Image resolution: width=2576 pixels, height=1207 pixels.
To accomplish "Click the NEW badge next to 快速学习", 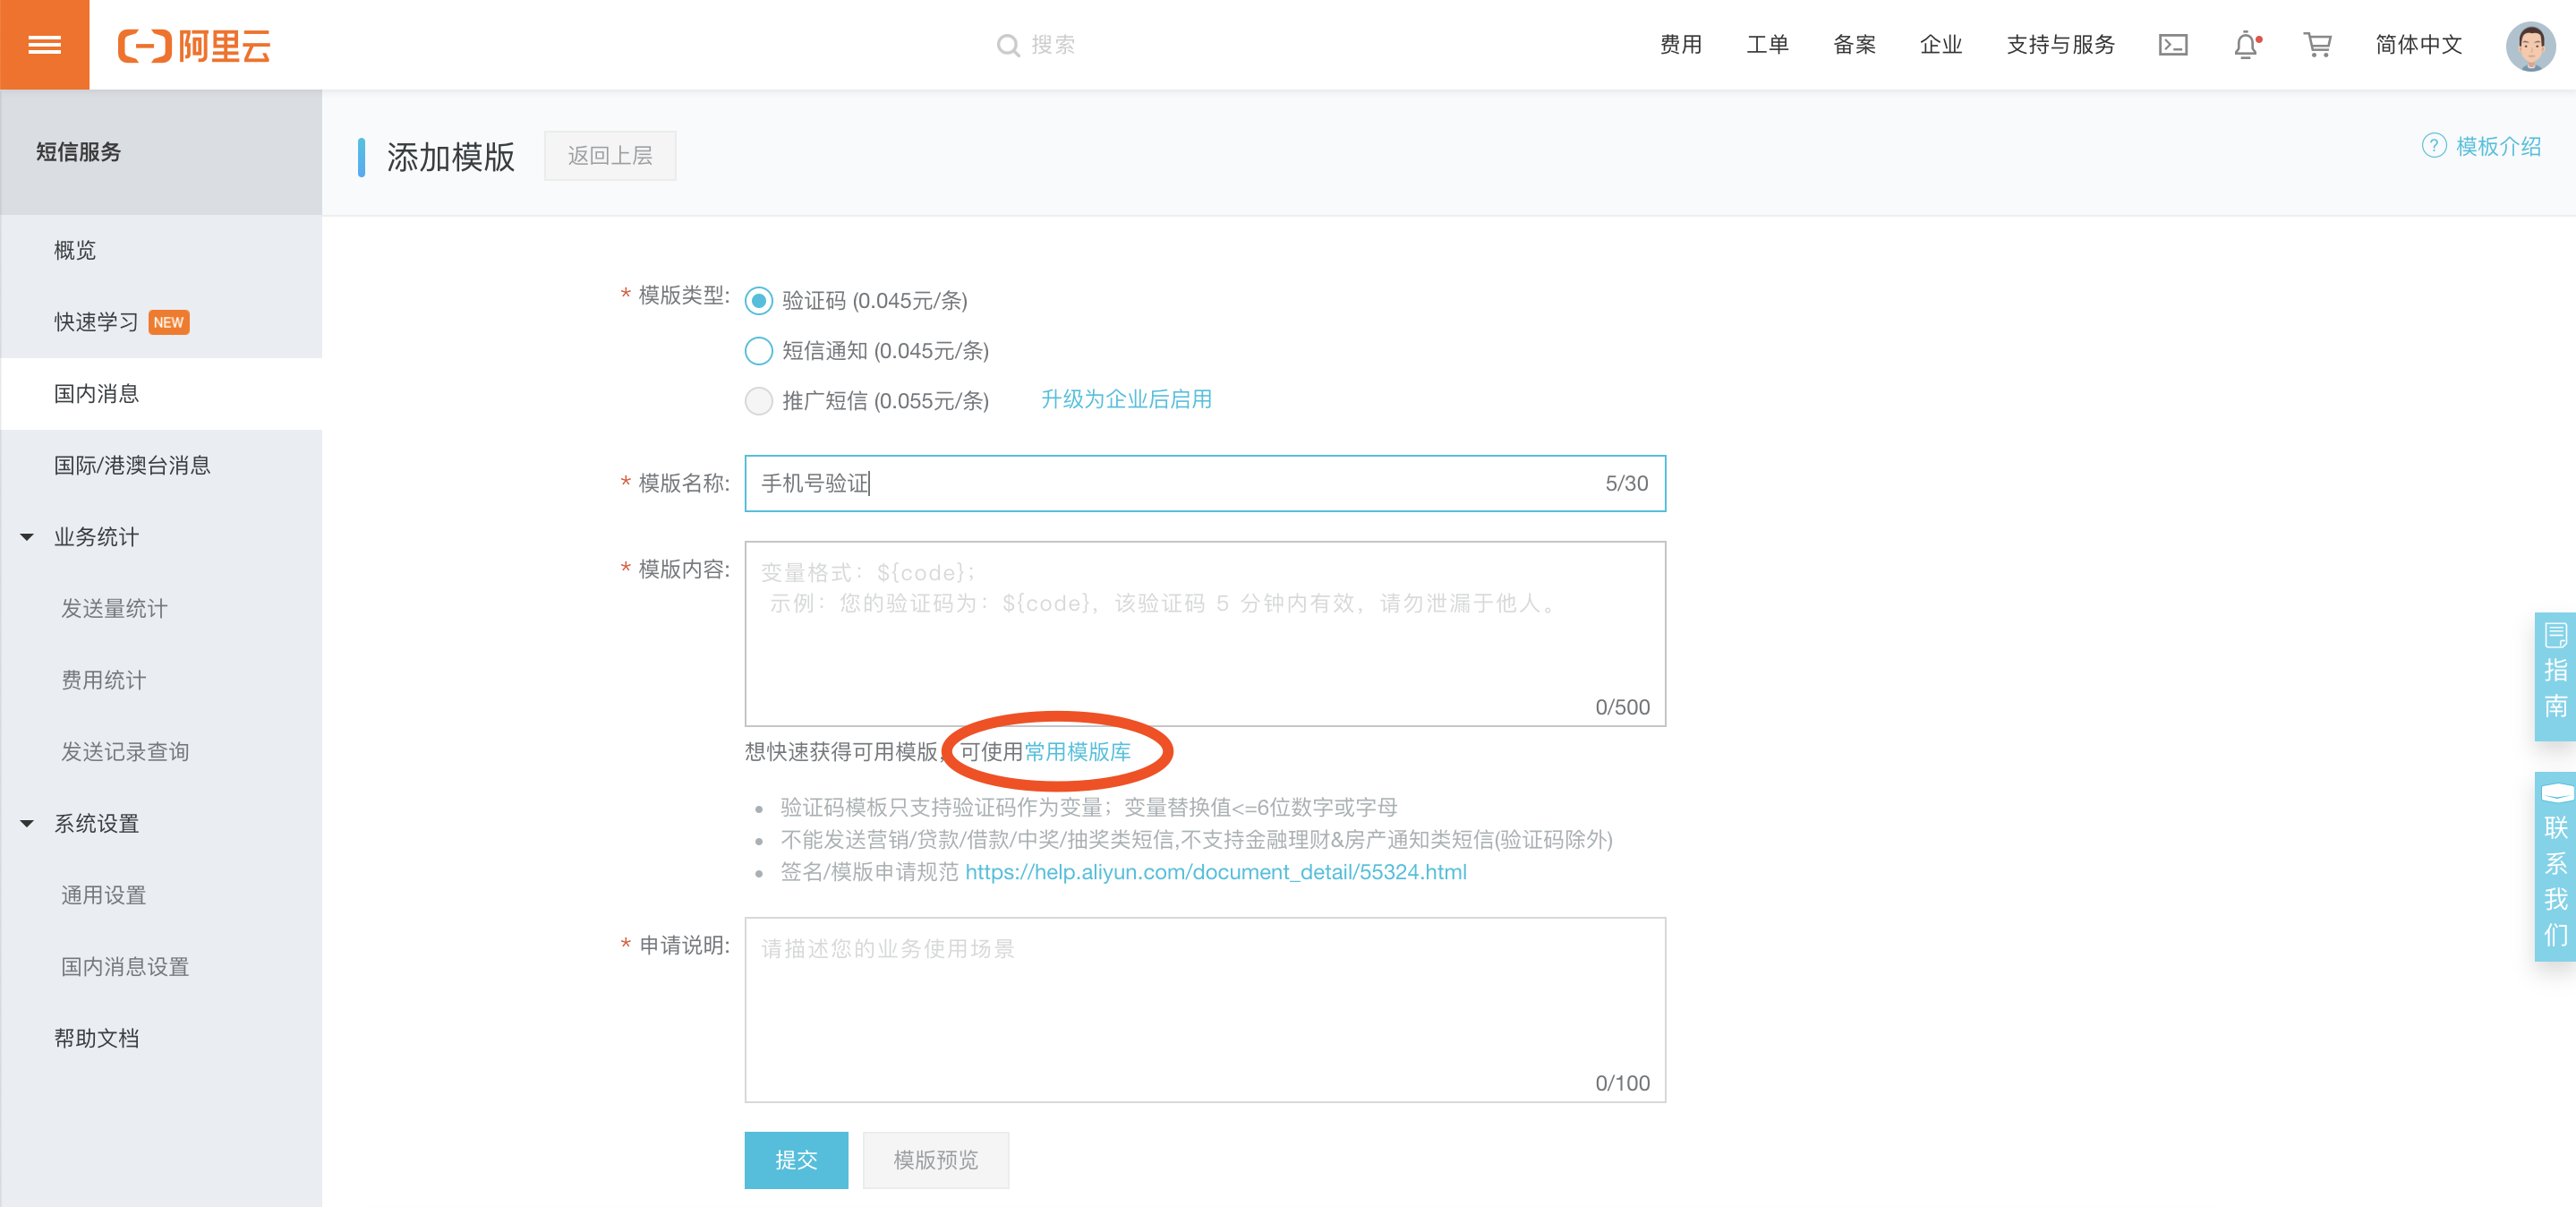I will pos(169,322).
